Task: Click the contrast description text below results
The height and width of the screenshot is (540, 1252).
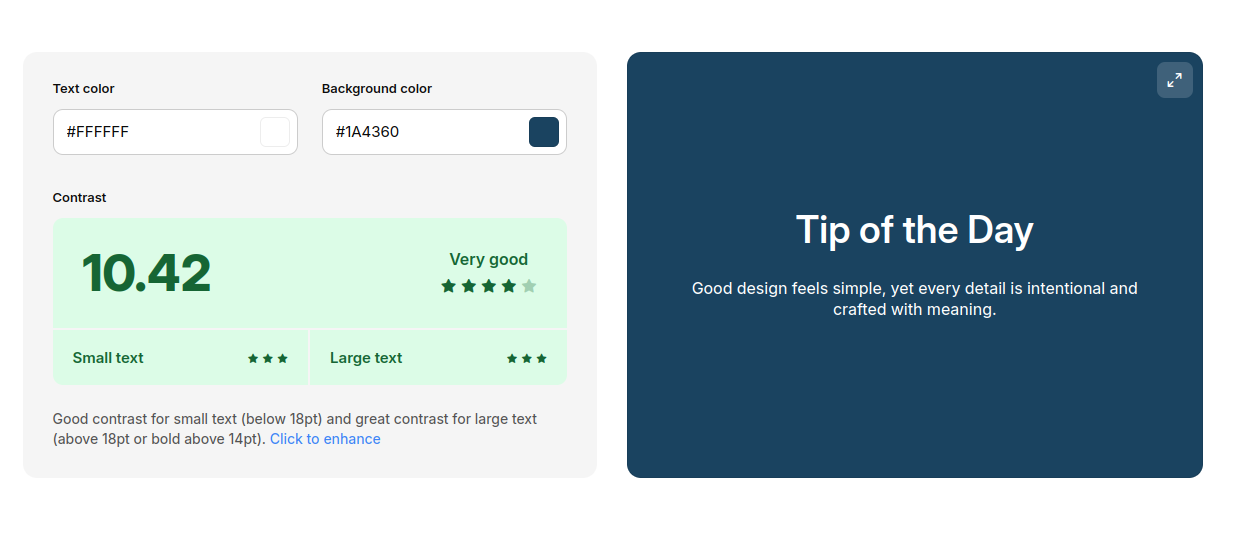Action: click(295, 420)
